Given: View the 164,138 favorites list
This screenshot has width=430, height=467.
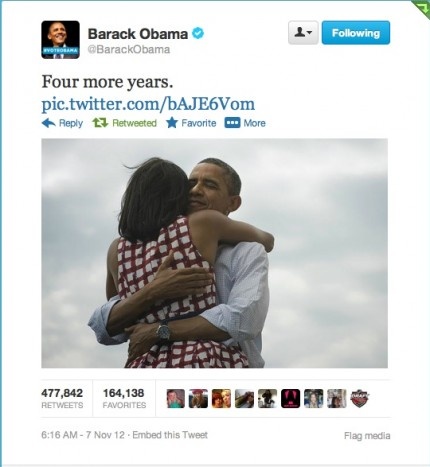Looking at the screenshot, I should coord(124,398).
